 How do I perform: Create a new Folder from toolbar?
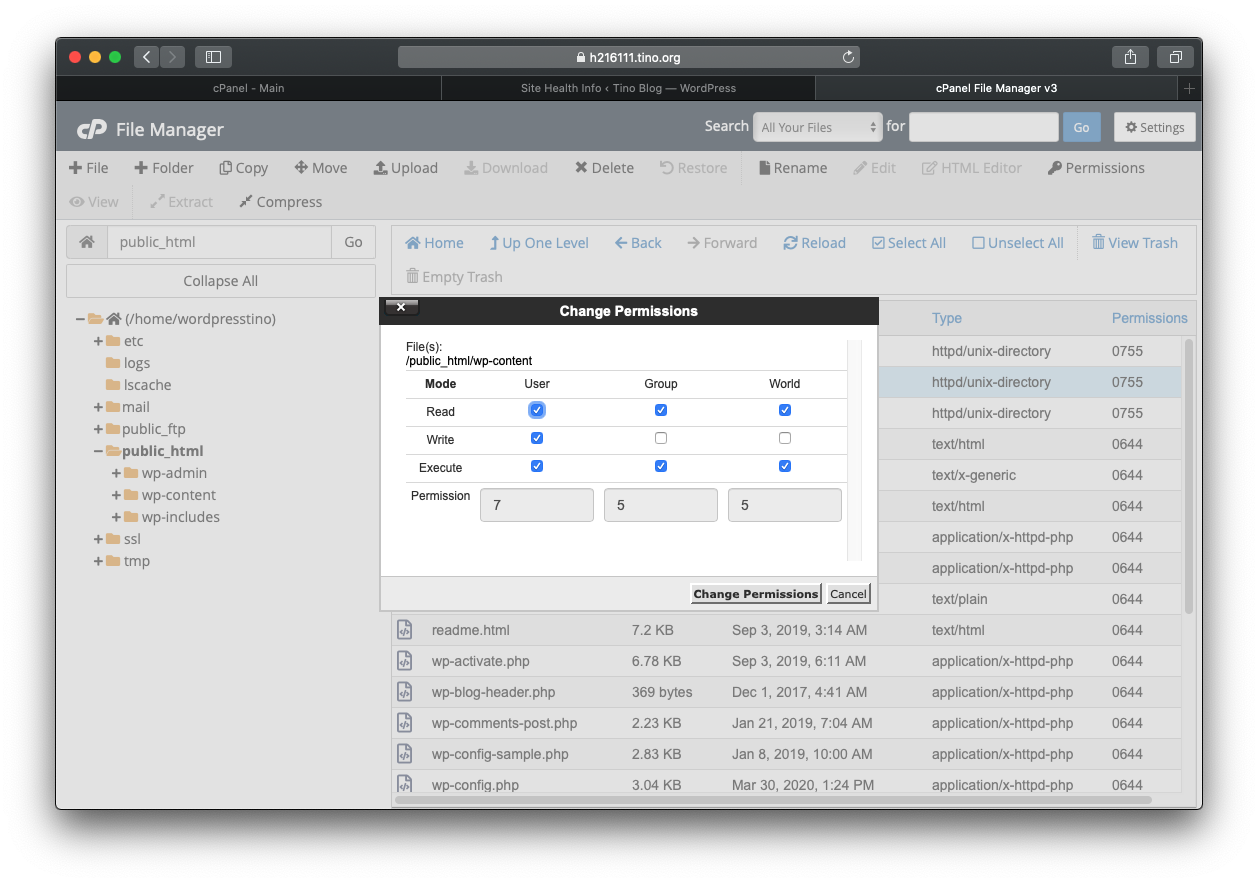[x=164, y=168]
